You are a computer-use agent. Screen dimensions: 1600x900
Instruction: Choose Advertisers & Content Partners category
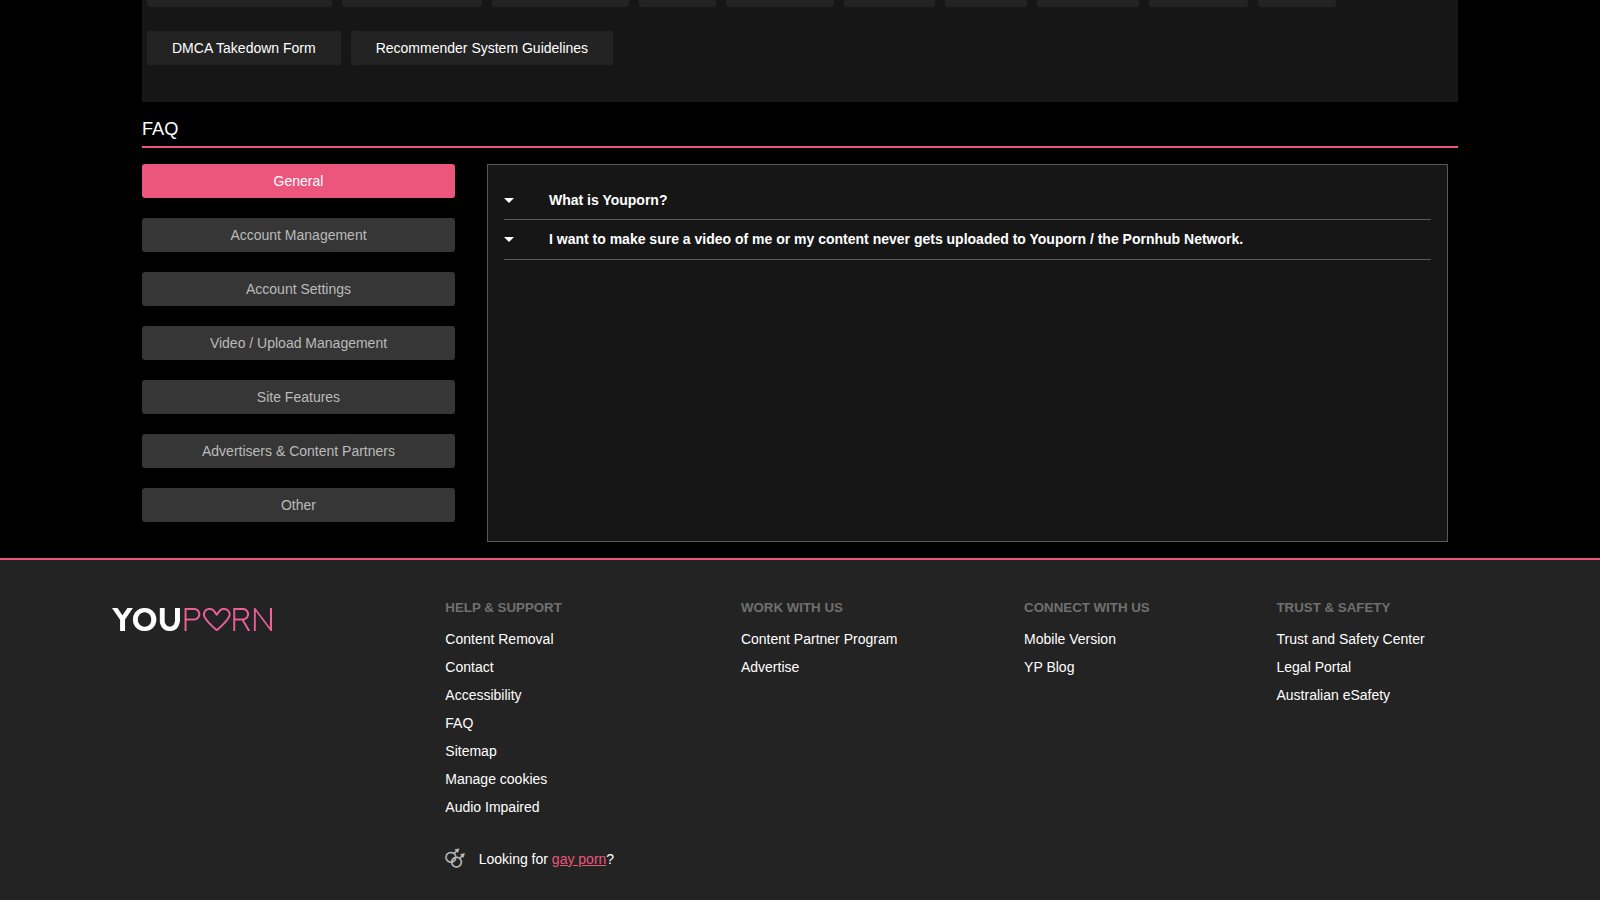point(298,451)
